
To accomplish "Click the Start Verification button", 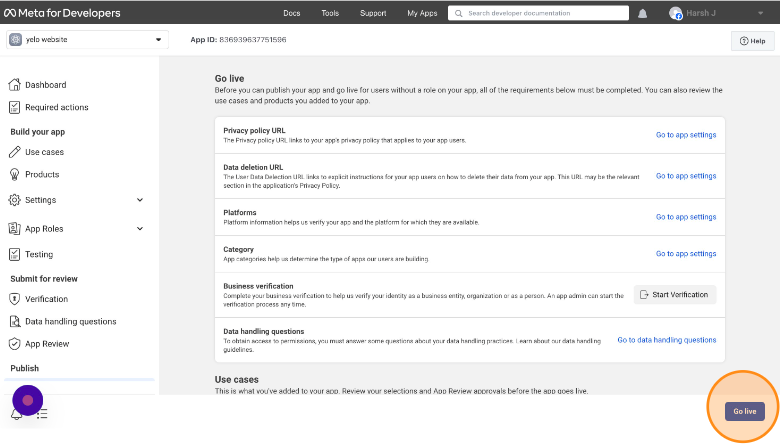I will click(x=675, y=294).
